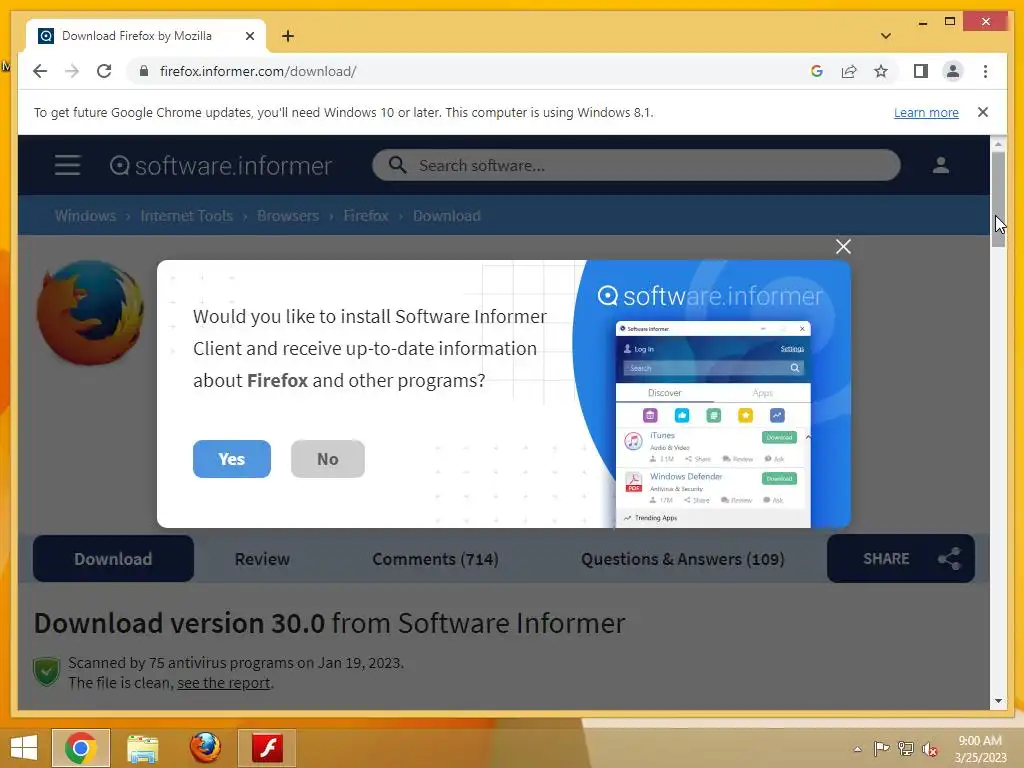Image resolution: width=1024 pixels, height=768 pixels.
Task: Open the site hamburger menu
Action: pos(67,165)
